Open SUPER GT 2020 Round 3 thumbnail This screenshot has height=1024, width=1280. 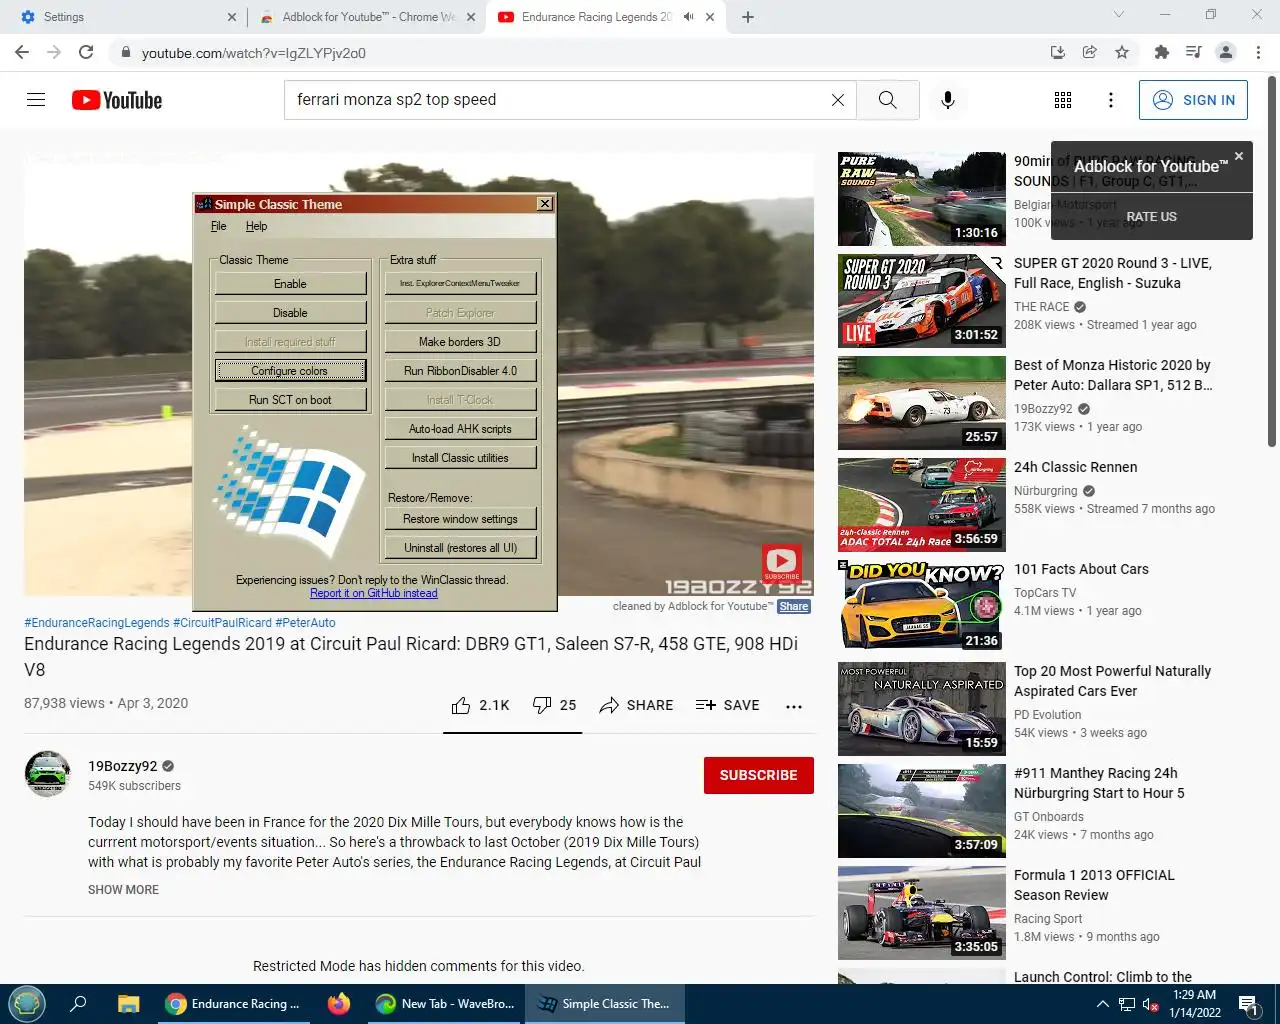tap(922, 301)
